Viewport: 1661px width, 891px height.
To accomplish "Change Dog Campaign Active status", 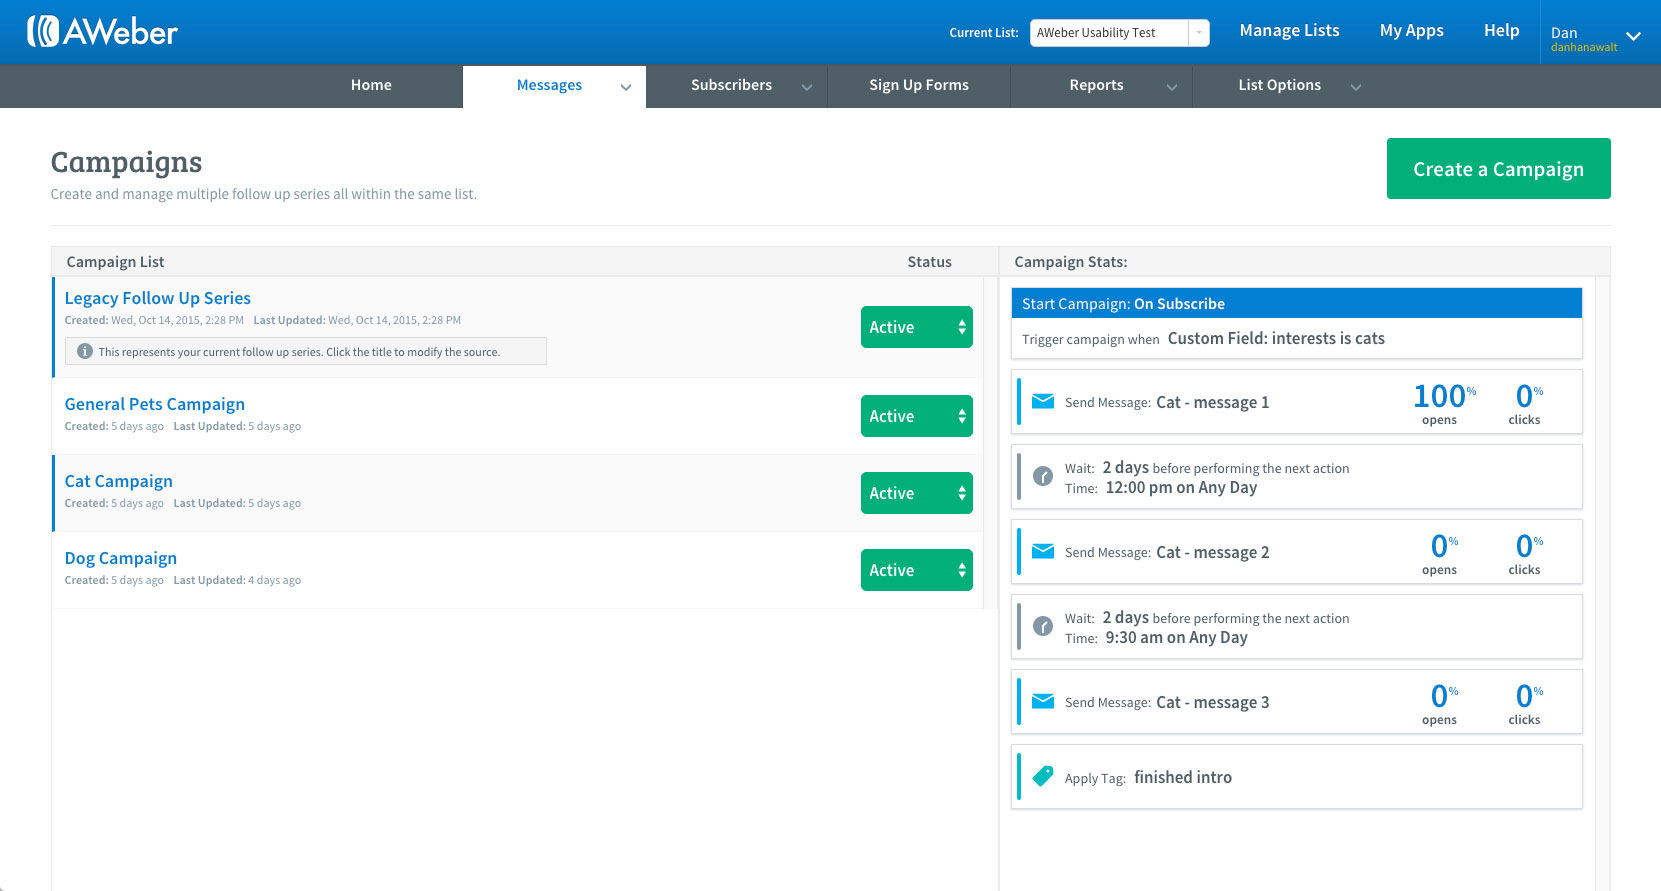I will coord(916,570).
